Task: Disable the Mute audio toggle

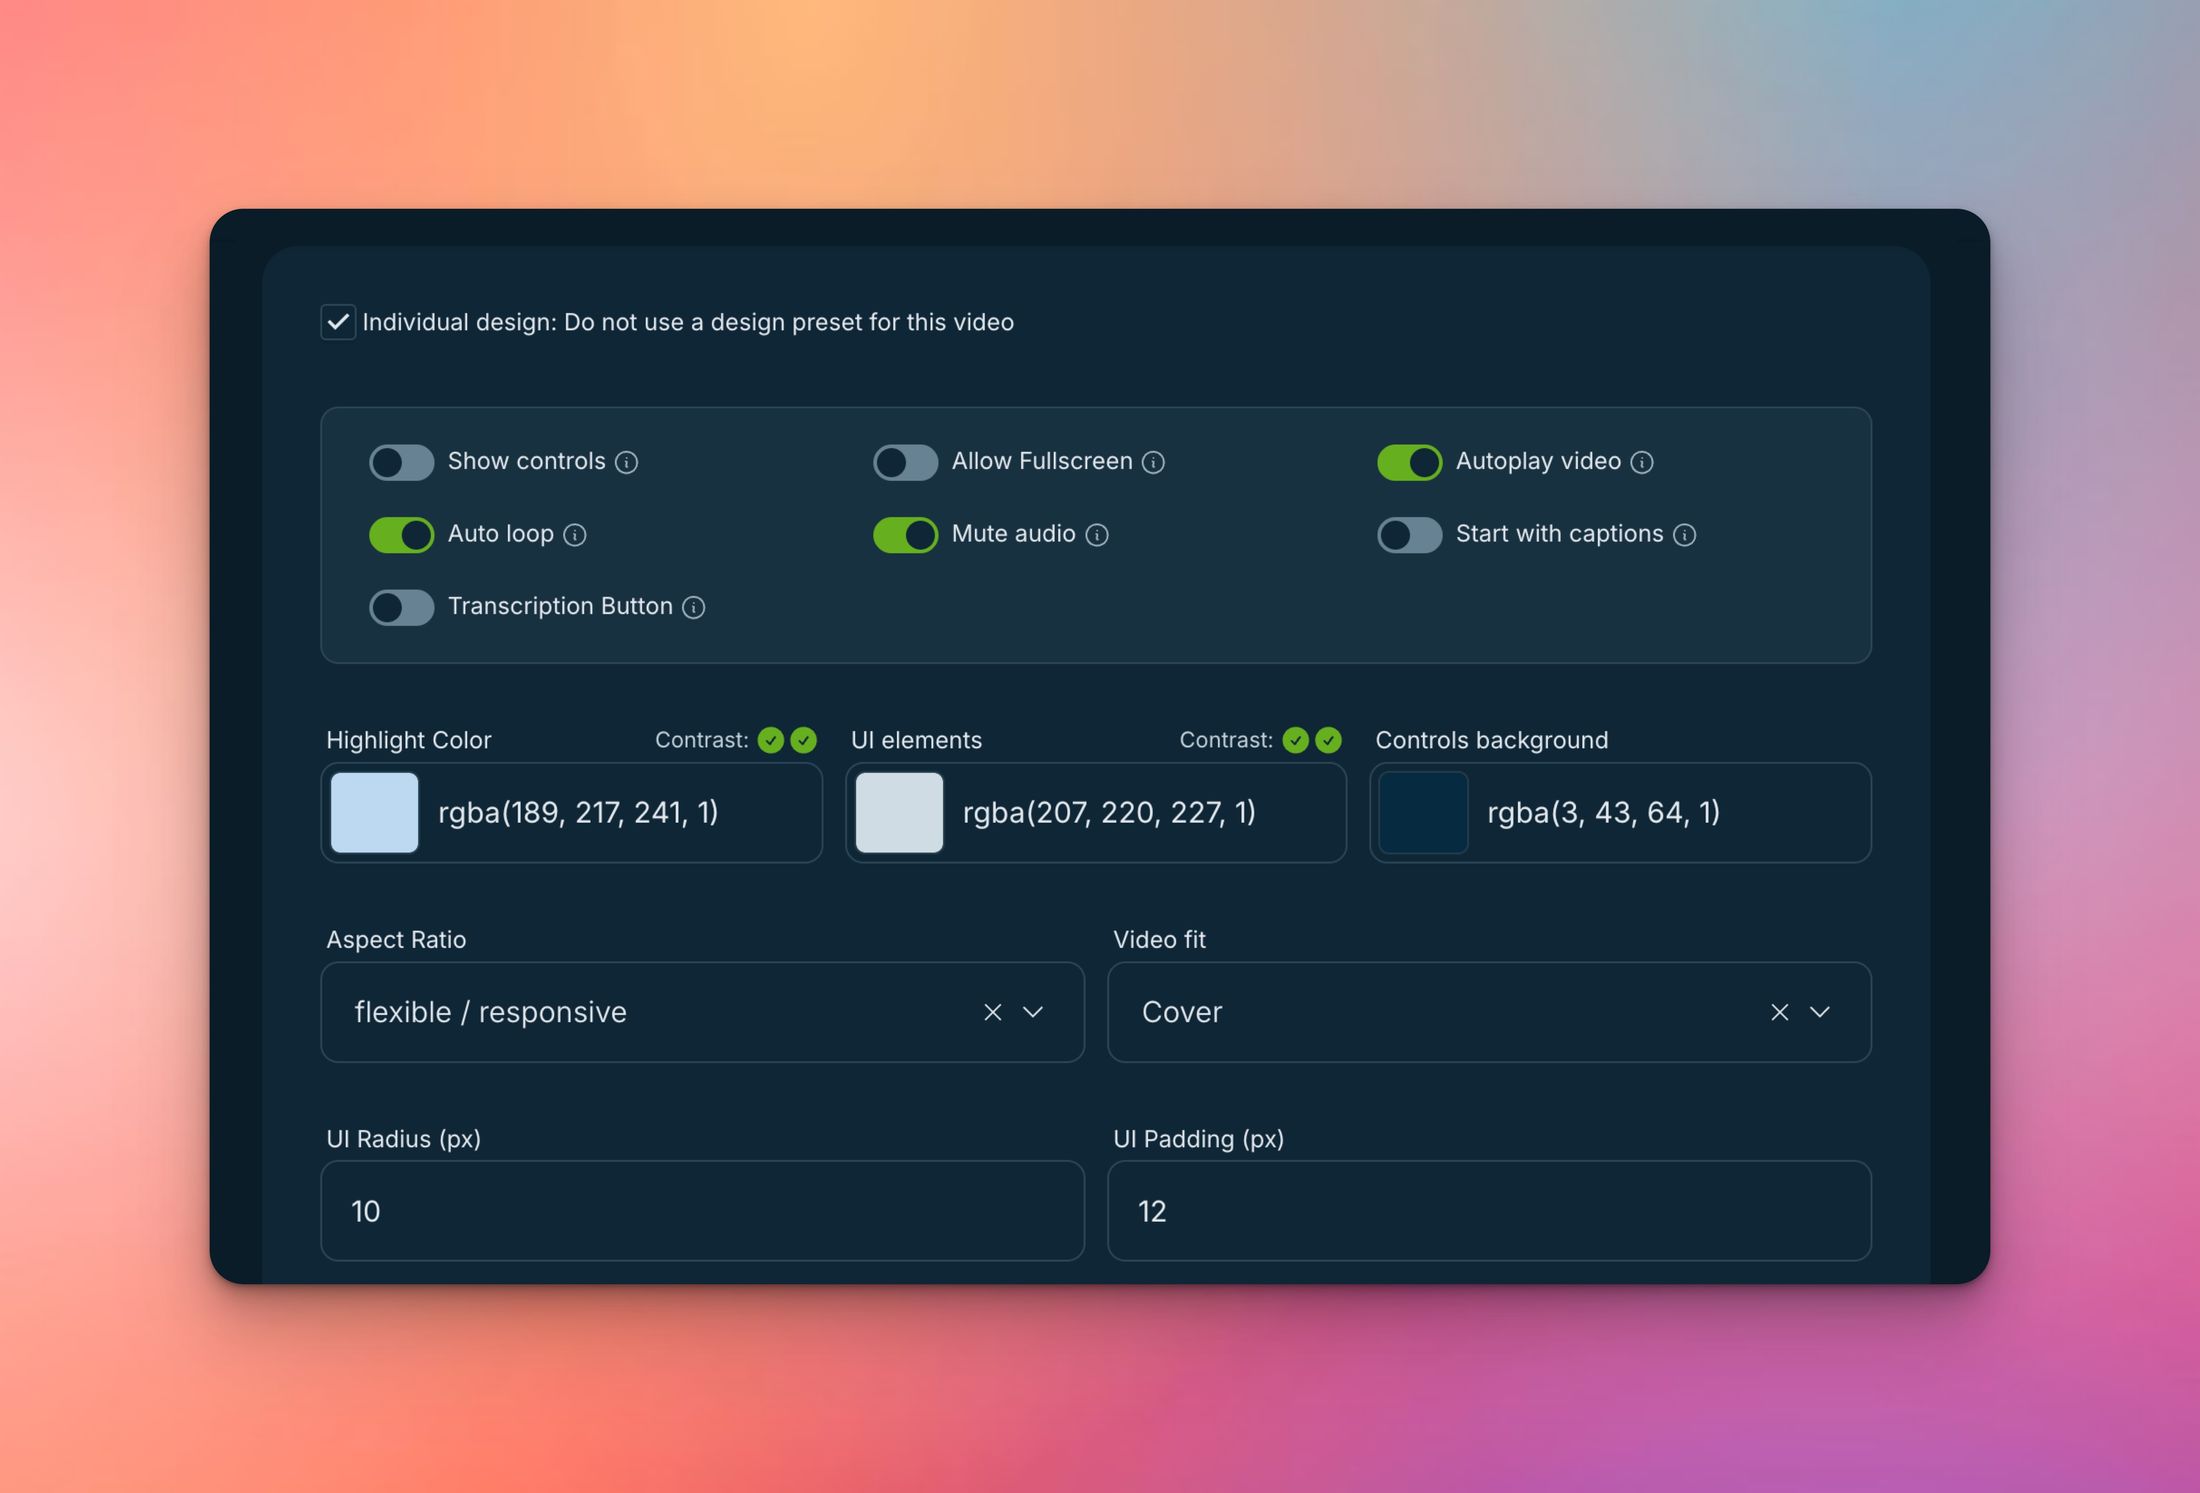Action: pos(905,535)
